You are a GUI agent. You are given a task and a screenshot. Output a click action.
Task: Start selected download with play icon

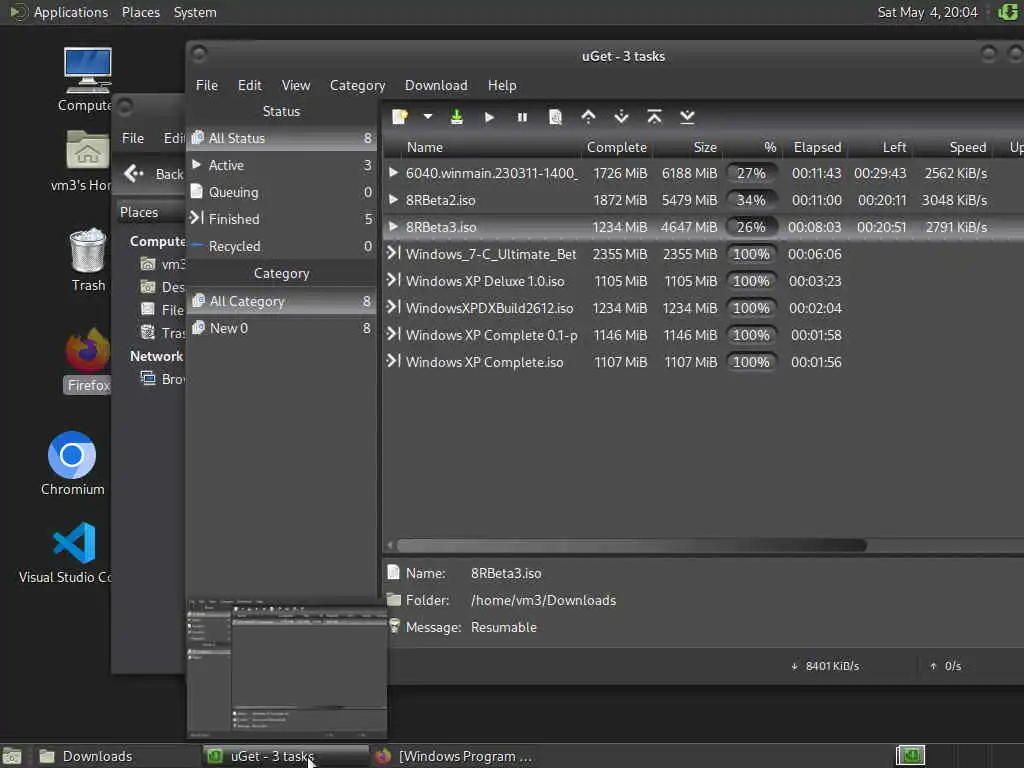[x=489, y=117]
